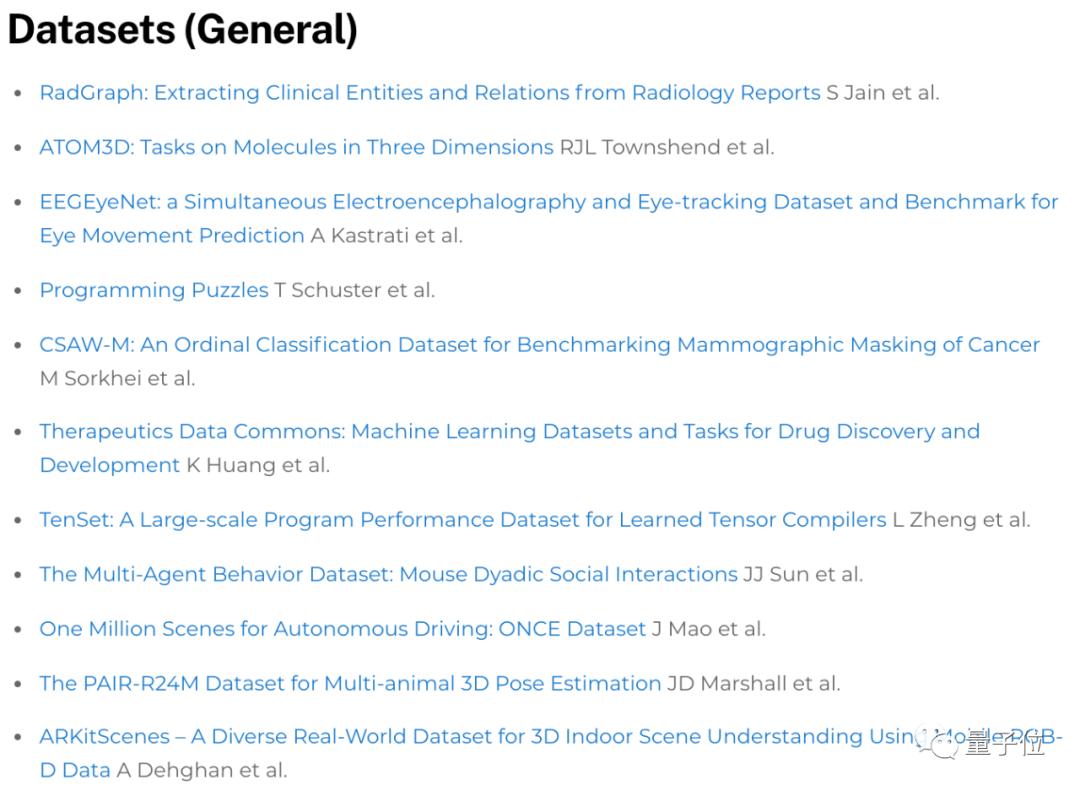The image size is (1080, 791).
Task: Open the TenSet tensor compilers link
Action: (462, 520)
